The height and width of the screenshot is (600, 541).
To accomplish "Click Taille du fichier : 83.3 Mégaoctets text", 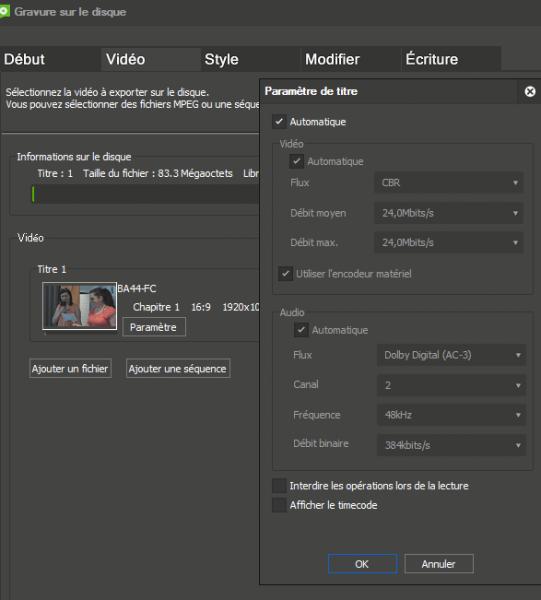I will point(158,173).
